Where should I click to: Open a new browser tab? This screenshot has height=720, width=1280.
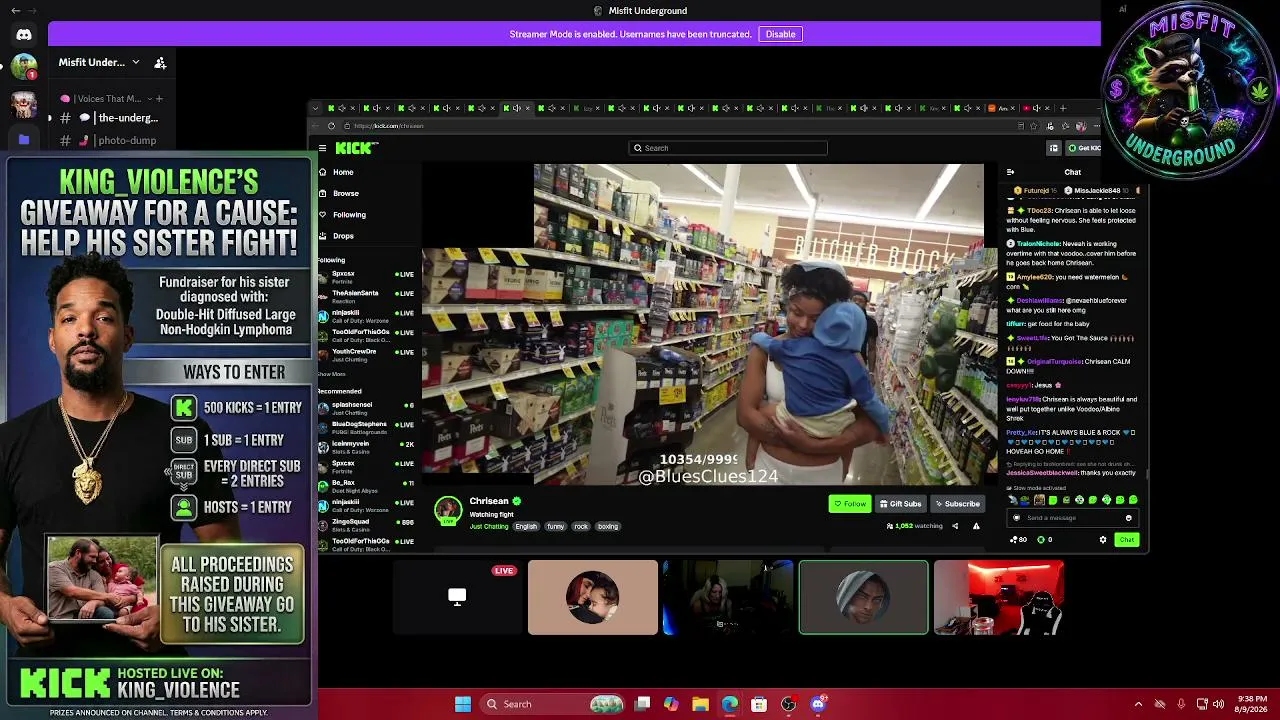tap(1063, 108)
